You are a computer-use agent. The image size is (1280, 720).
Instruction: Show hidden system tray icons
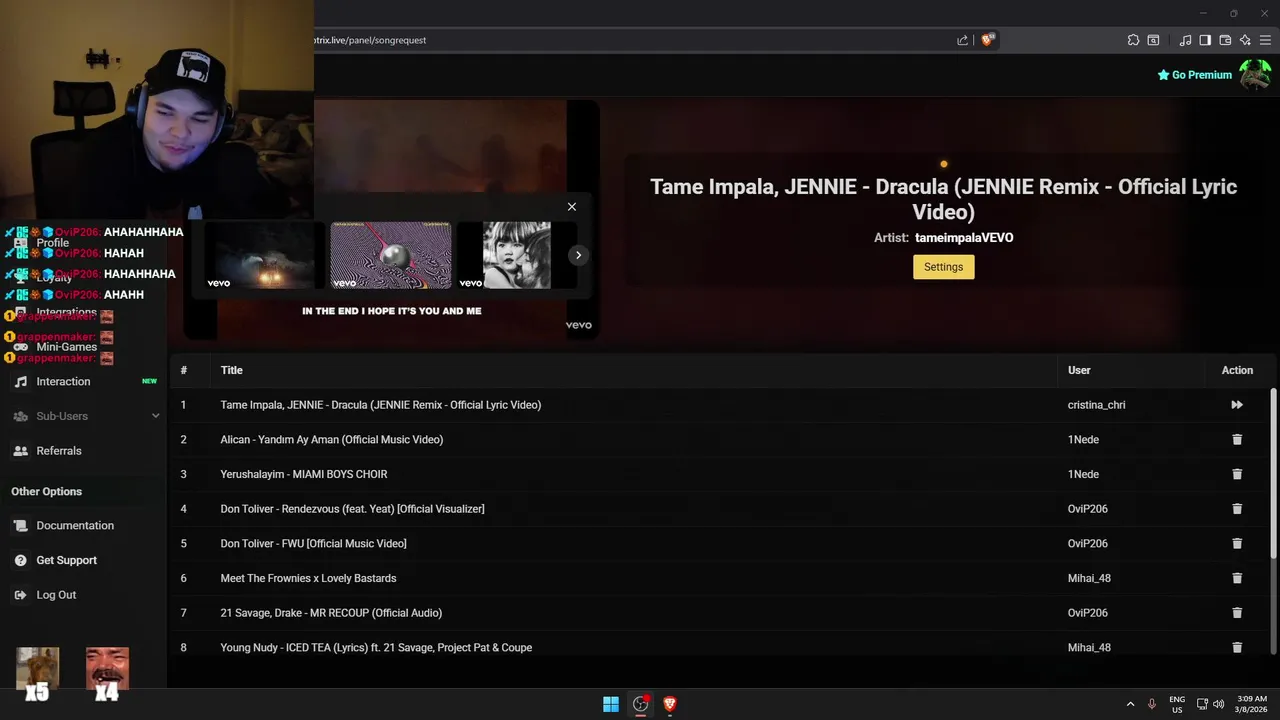[1130, 704]
